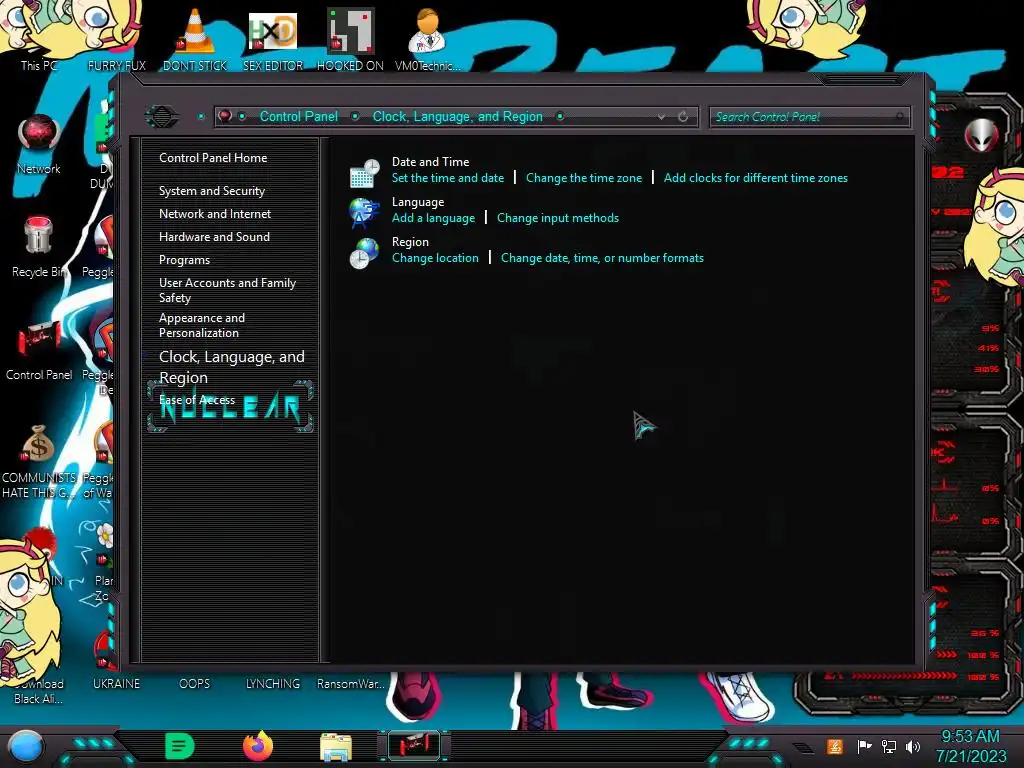Click the Java update tray icon
The height and width of the screenshot is (768, 1024).
coord(835,746)
